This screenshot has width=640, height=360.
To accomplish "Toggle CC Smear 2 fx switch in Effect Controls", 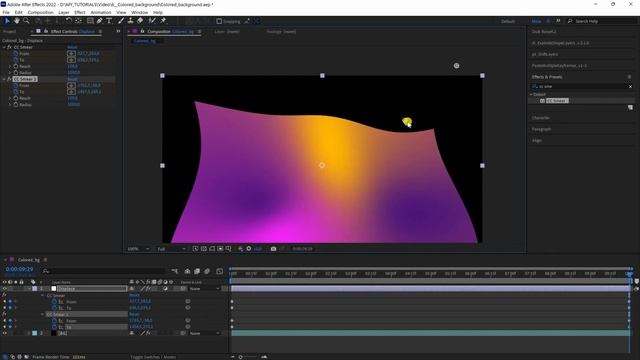I will [9, 79].
